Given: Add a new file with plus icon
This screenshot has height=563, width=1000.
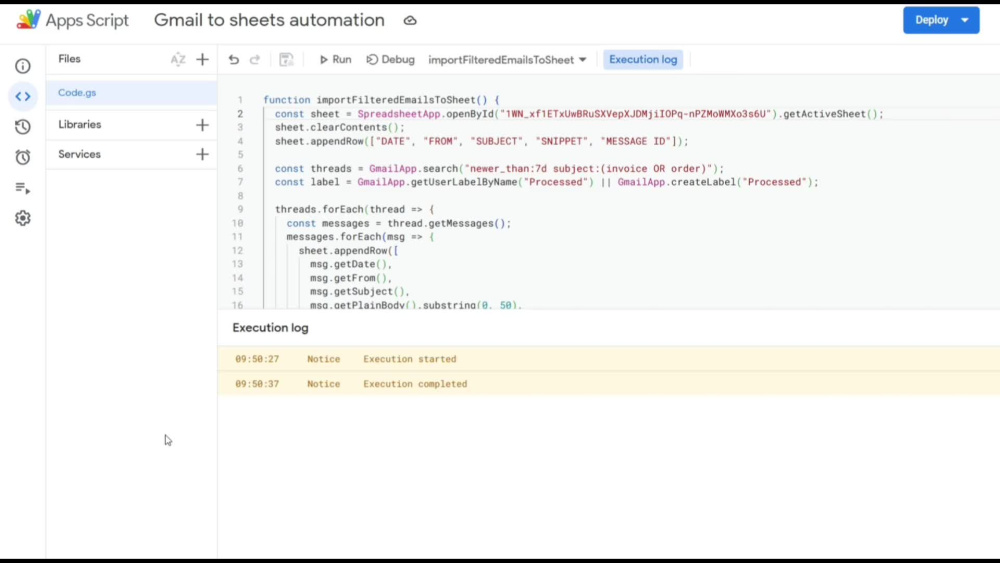Looking at the screenshot, I should 202,59.
